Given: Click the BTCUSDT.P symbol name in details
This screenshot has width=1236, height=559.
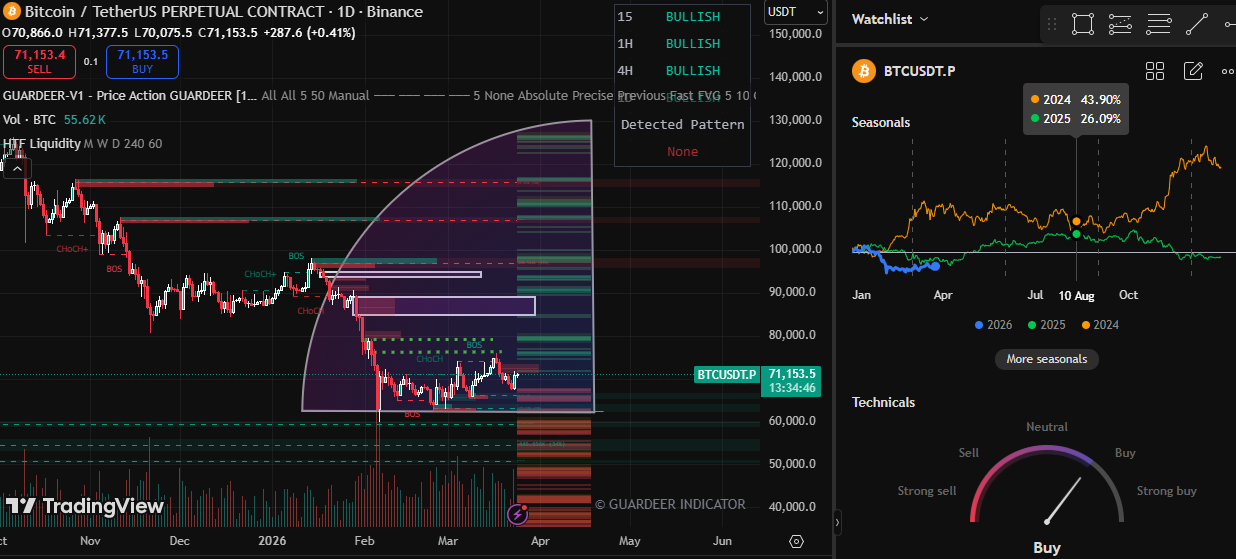Looking at the screenshot, I should tap(919, 71).
